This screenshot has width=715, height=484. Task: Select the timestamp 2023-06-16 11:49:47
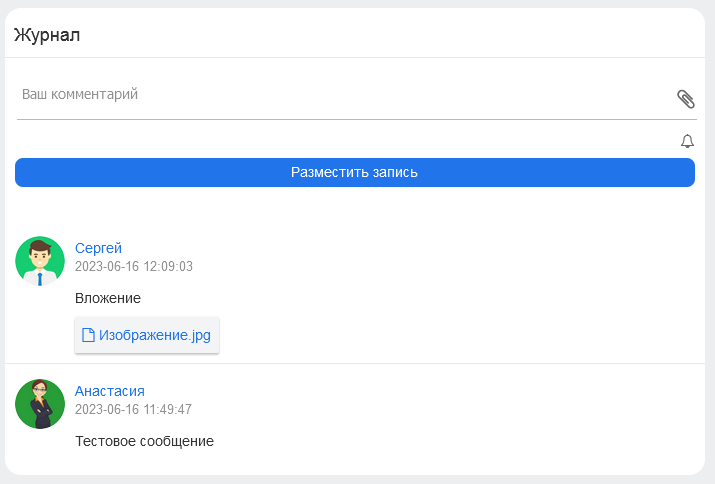(133, 409)
